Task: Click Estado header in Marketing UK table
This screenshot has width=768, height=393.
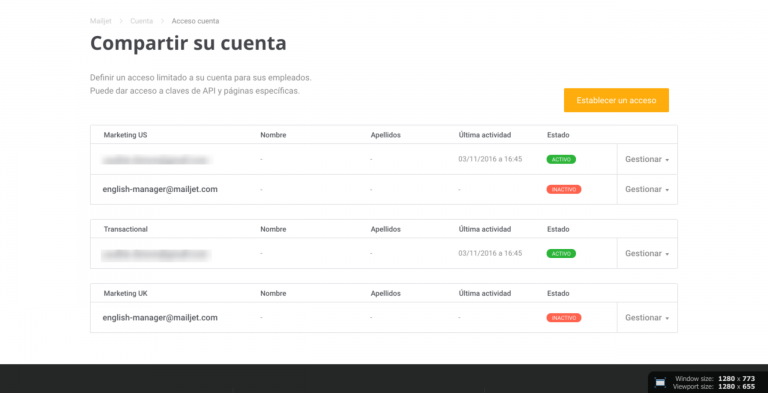Action: pos(558,294)
